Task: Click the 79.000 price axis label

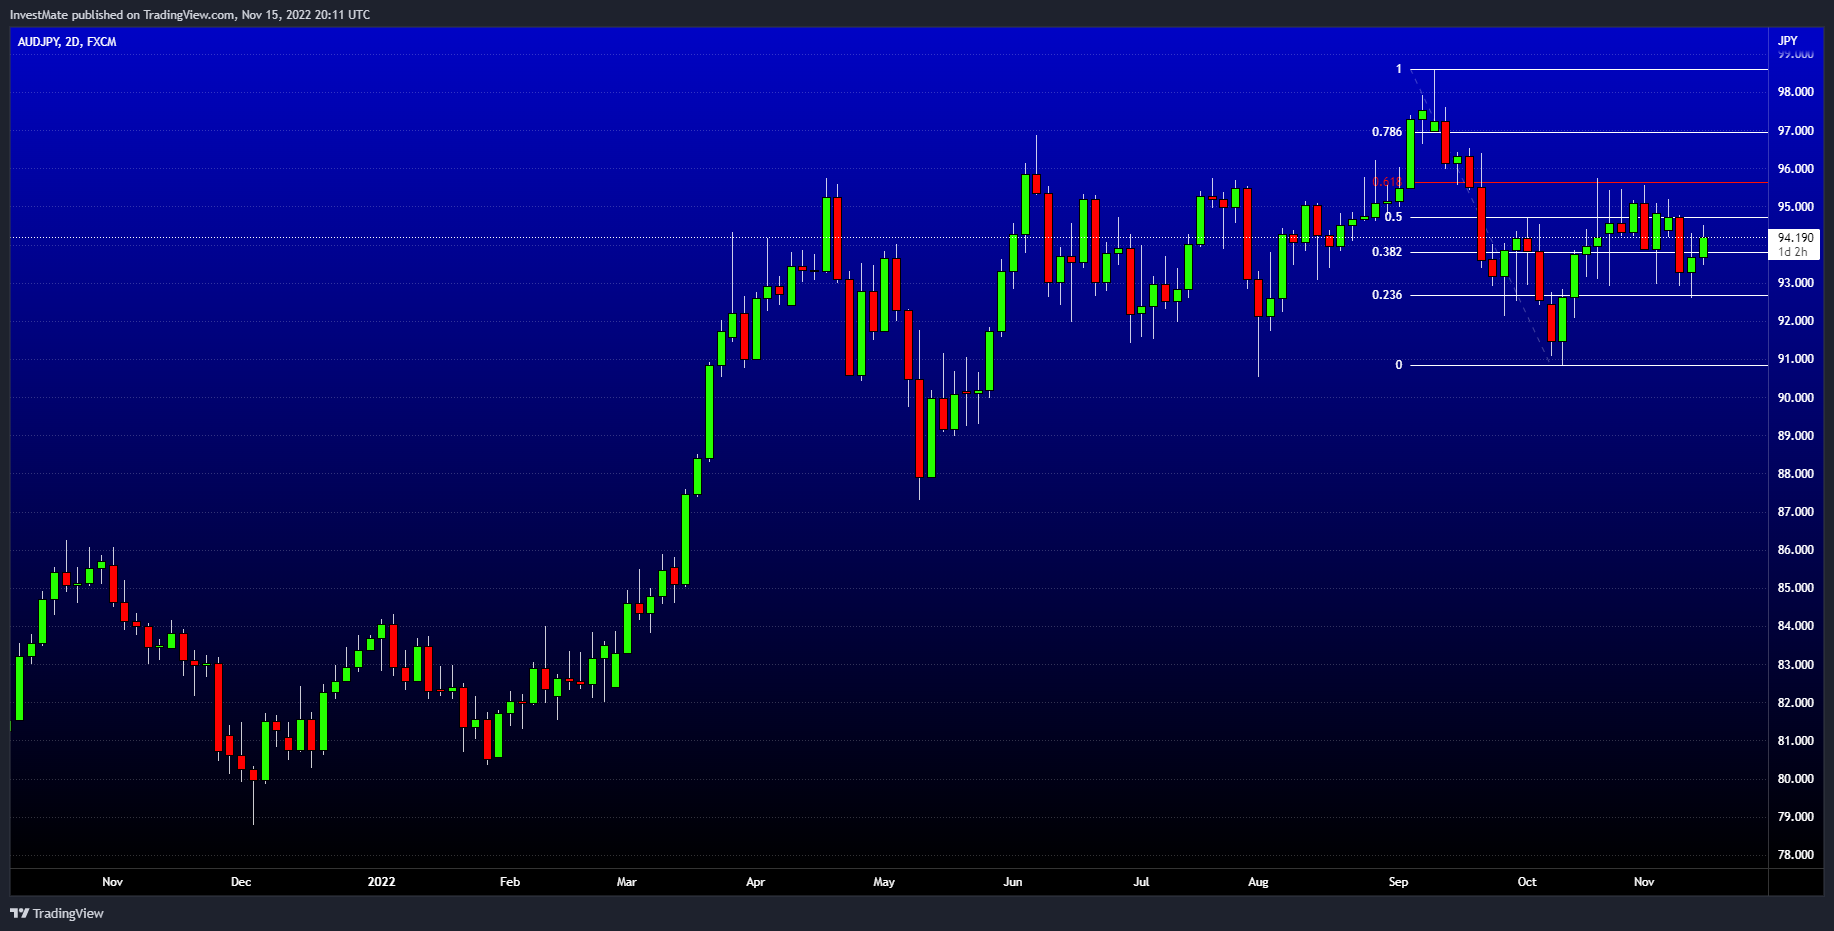Action: click(x=1795, y=817)
